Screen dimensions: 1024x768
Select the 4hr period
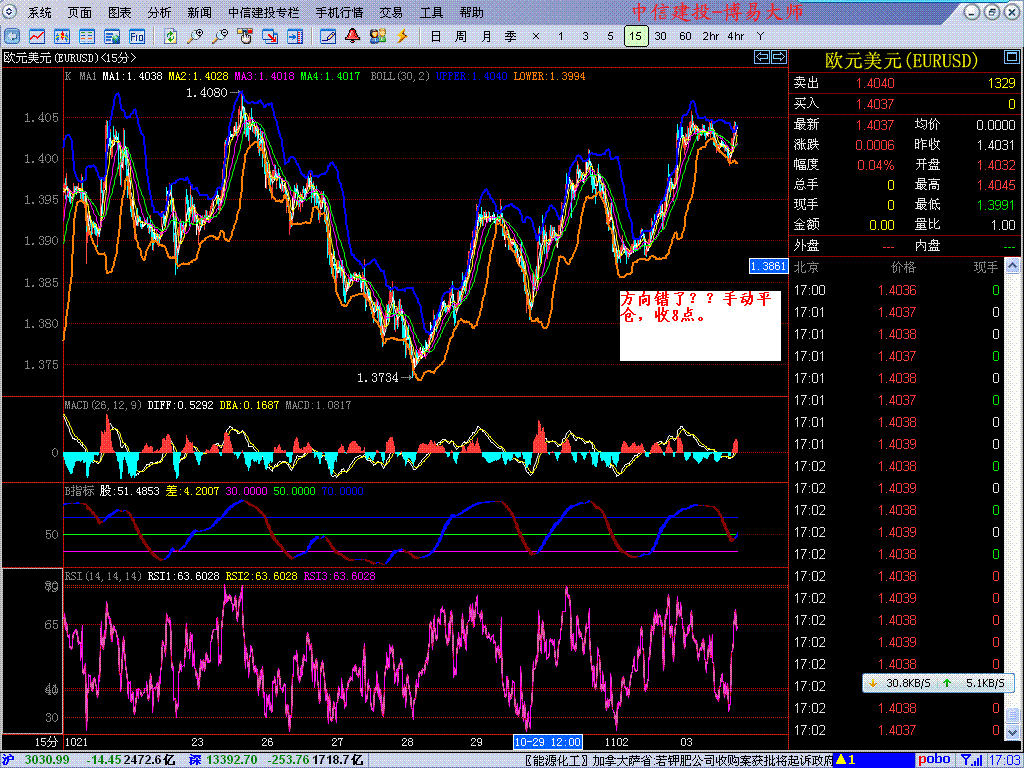pyautogui.click(x=735, y=36)
